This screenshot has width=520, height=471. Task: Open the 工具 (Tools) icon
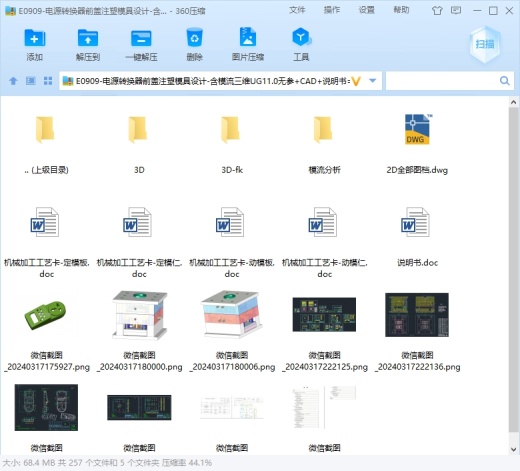tap(301, 37)
